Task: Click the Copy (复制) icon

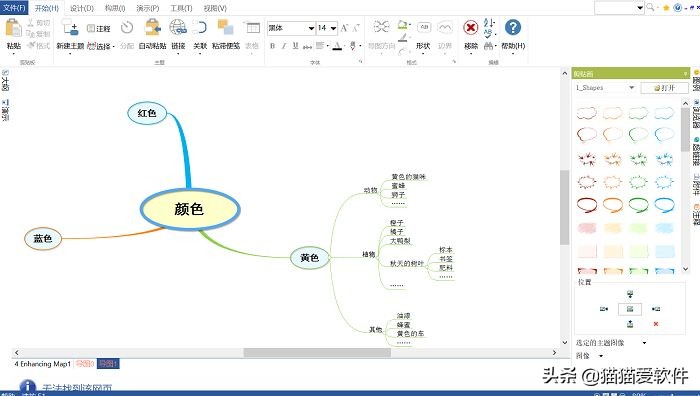Action: coord(30,34)
